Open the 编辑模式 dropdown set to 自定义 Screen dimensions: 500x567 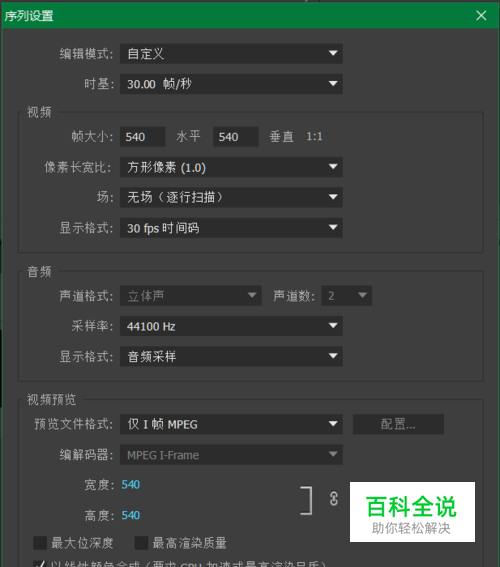231,54
